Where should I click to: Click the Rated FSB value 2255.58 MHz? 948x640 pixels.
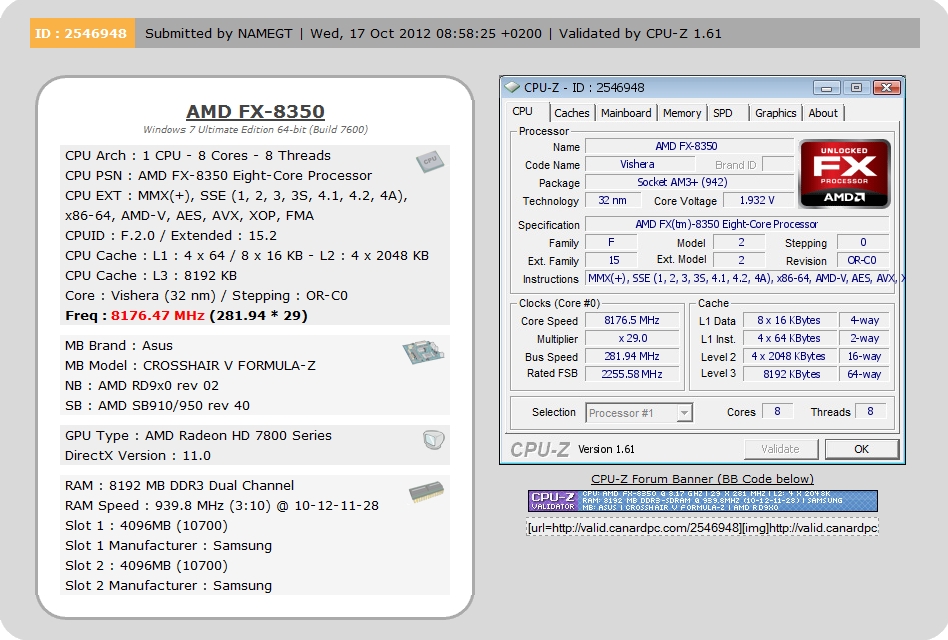coord(632,374)
